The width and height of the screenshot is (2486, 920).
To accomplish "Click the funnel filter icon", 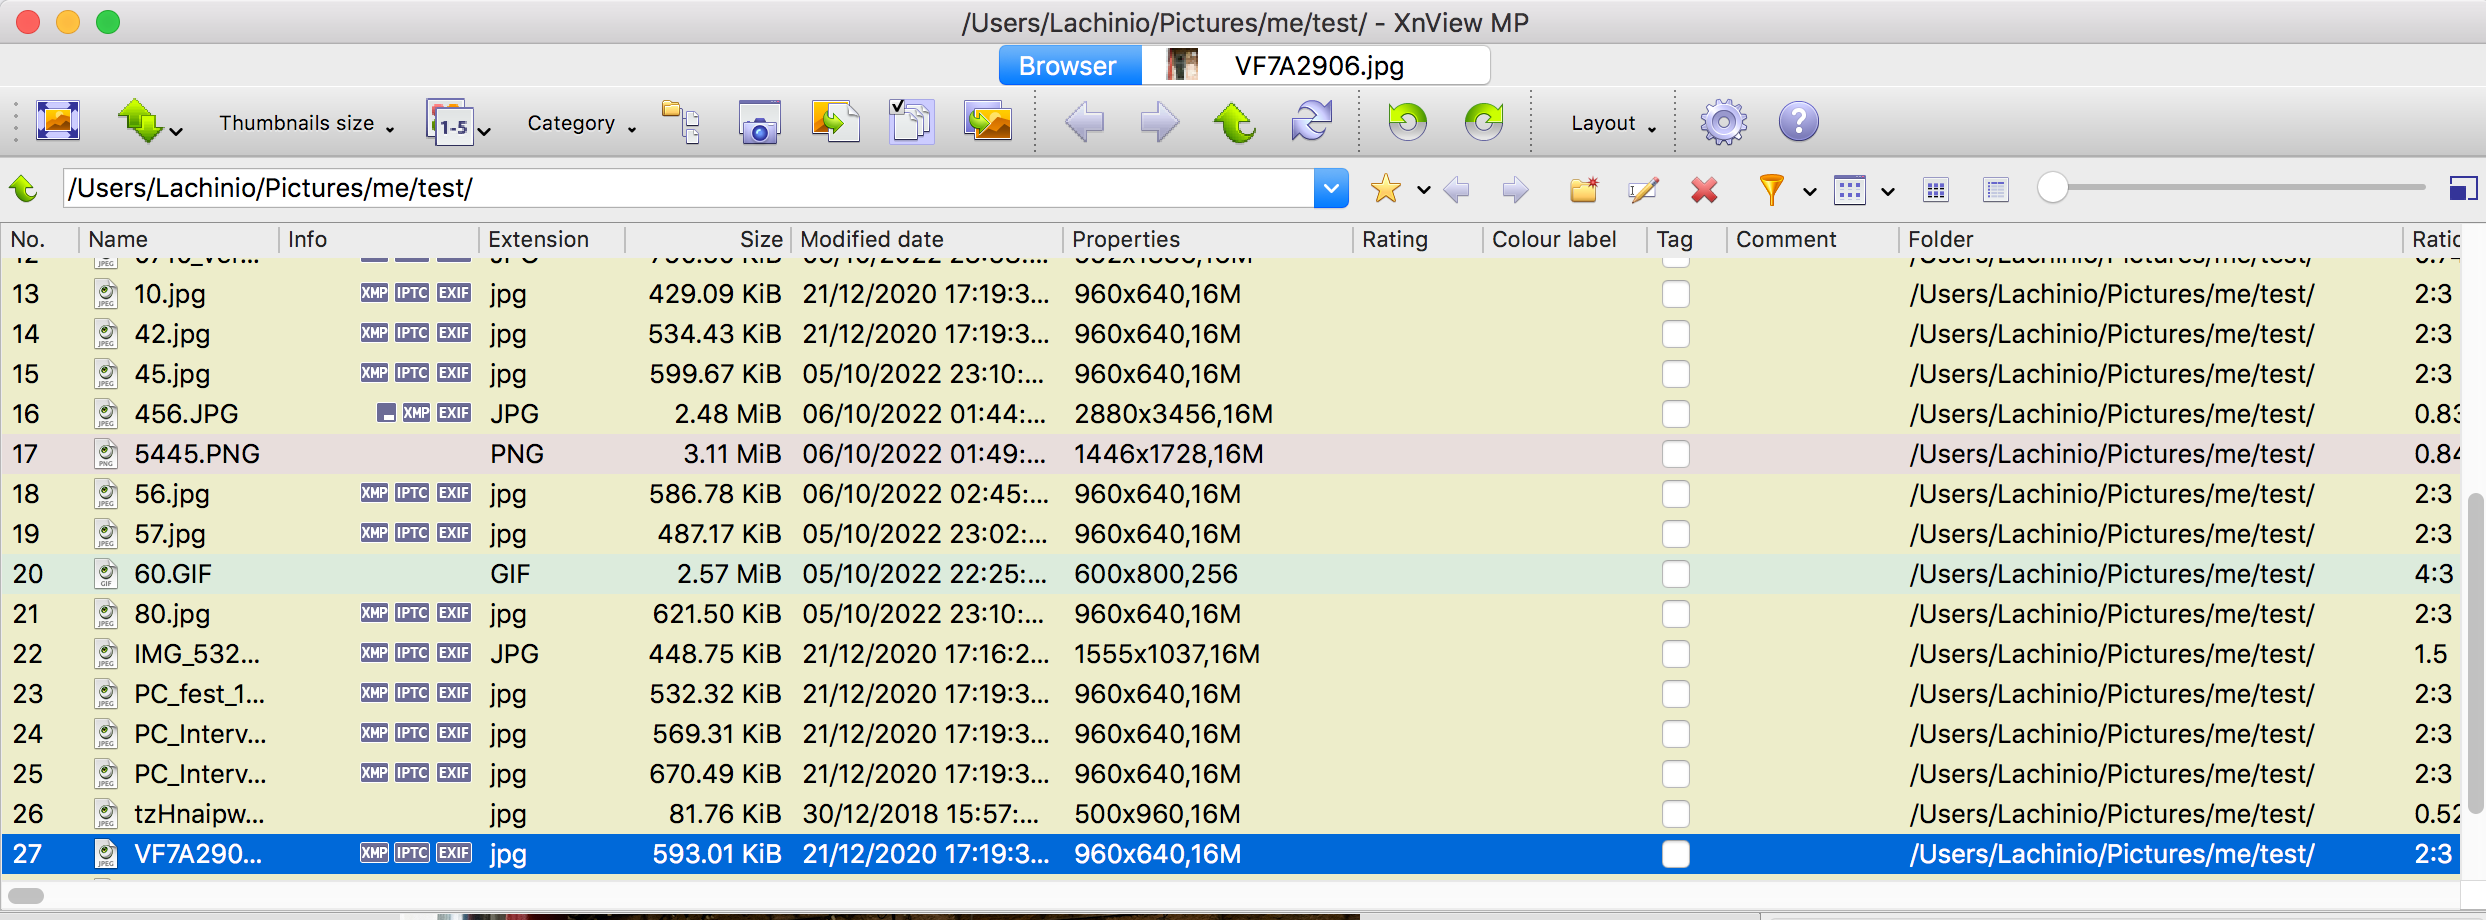I will pos(1771,189).
